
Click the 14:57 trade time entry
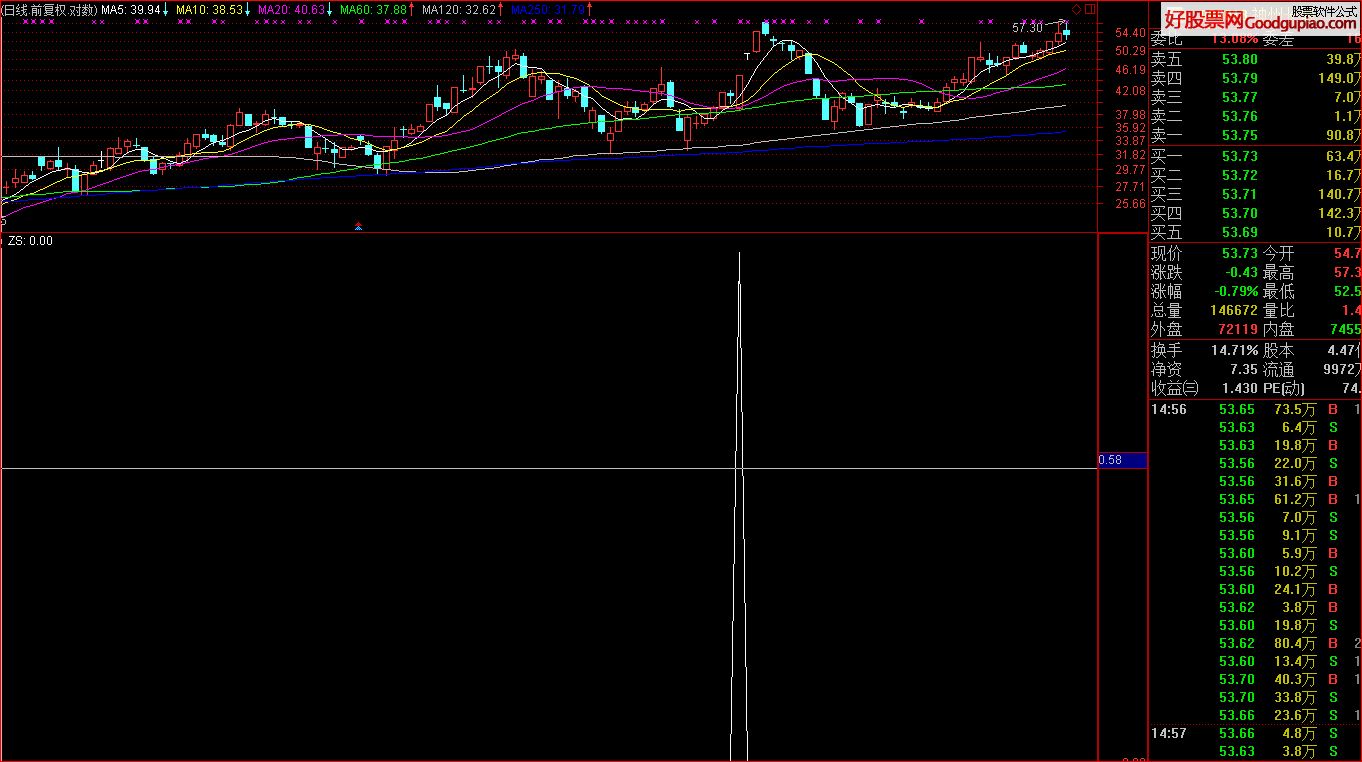pos(1169,733)
